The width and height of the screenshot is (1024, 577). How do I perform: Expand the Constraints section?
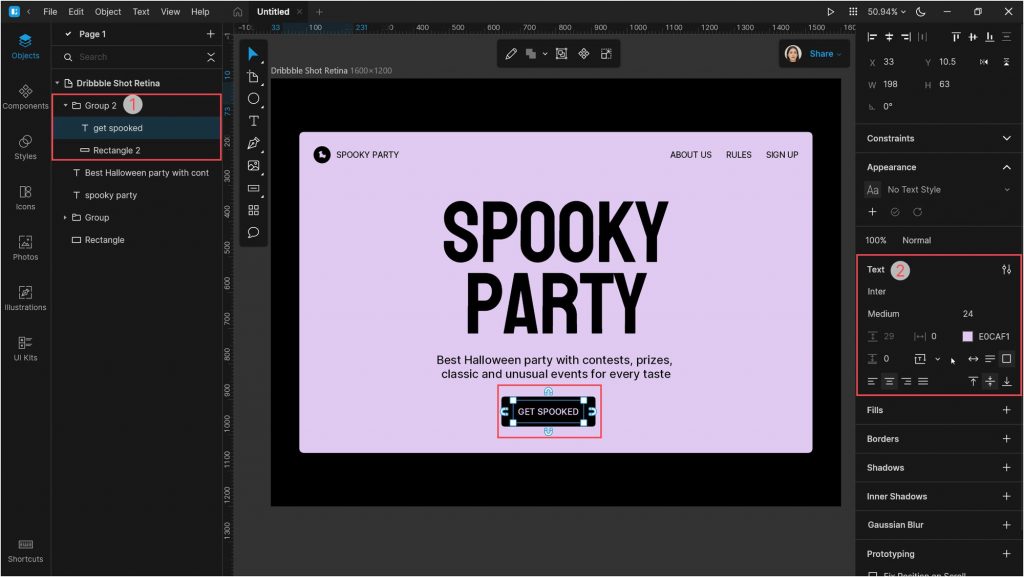[1006, 138]
